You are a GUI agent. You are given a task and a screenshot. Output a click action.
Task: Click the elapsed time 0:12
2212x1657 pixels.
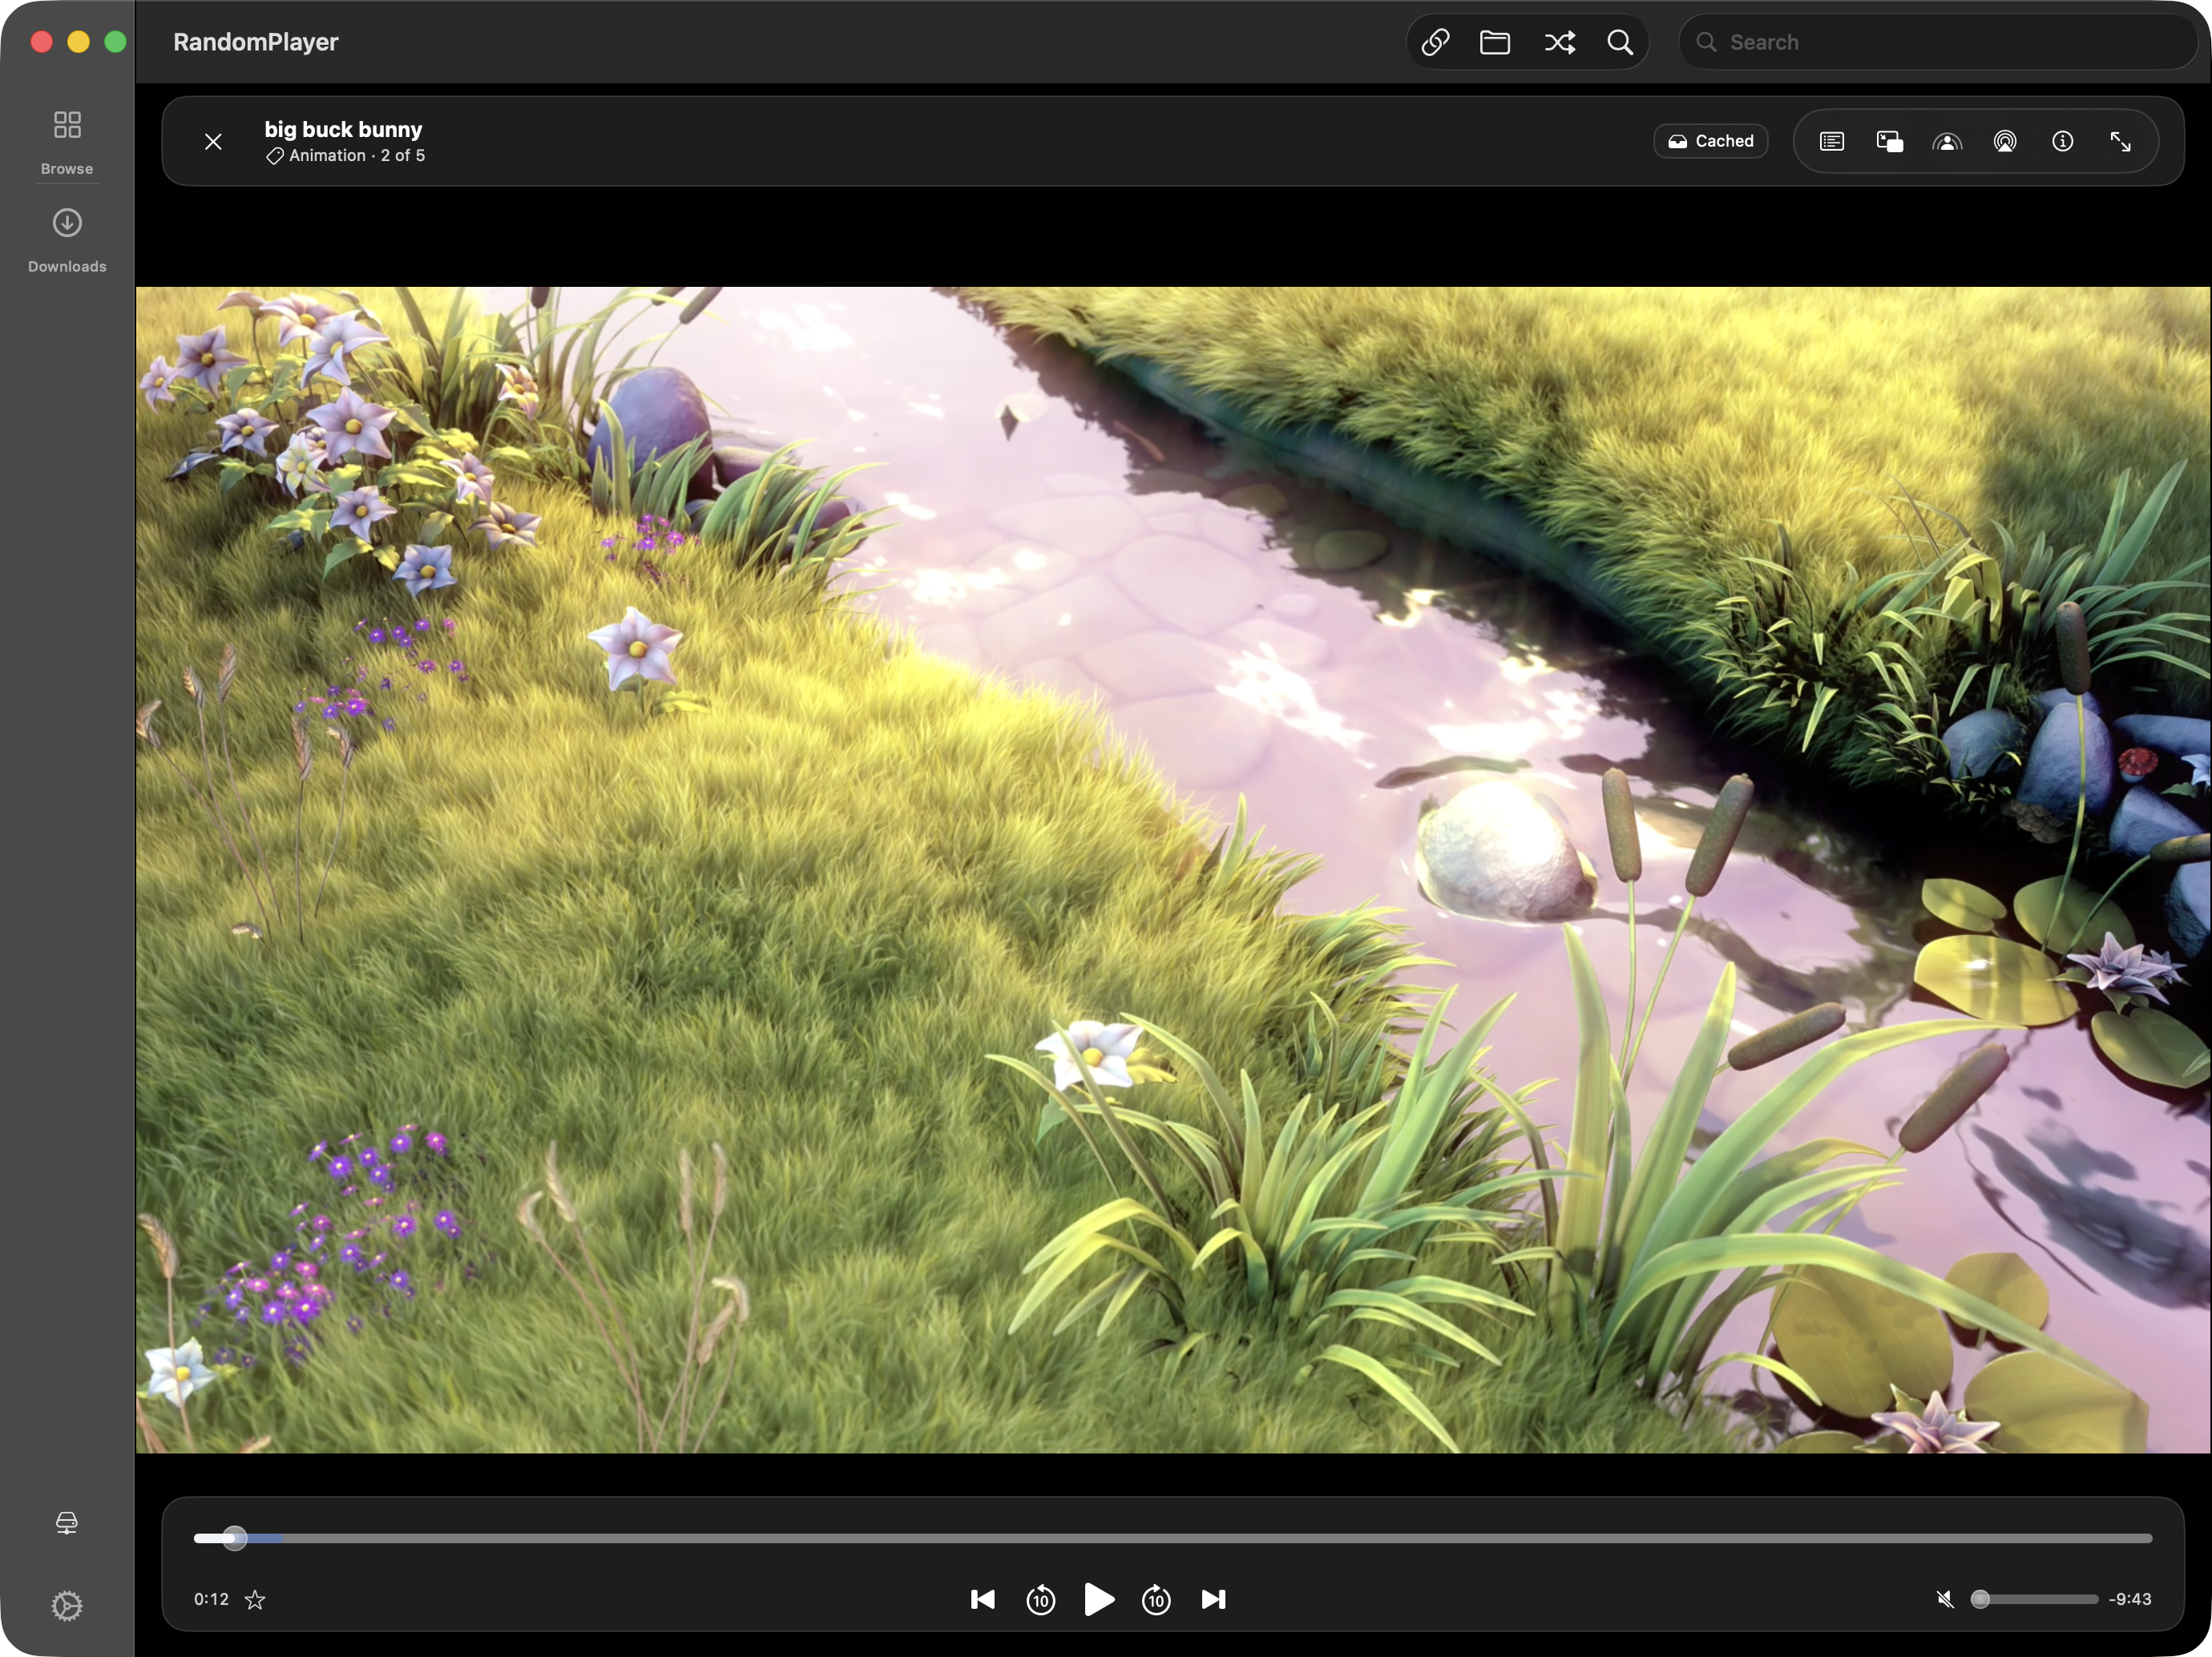211,1600
